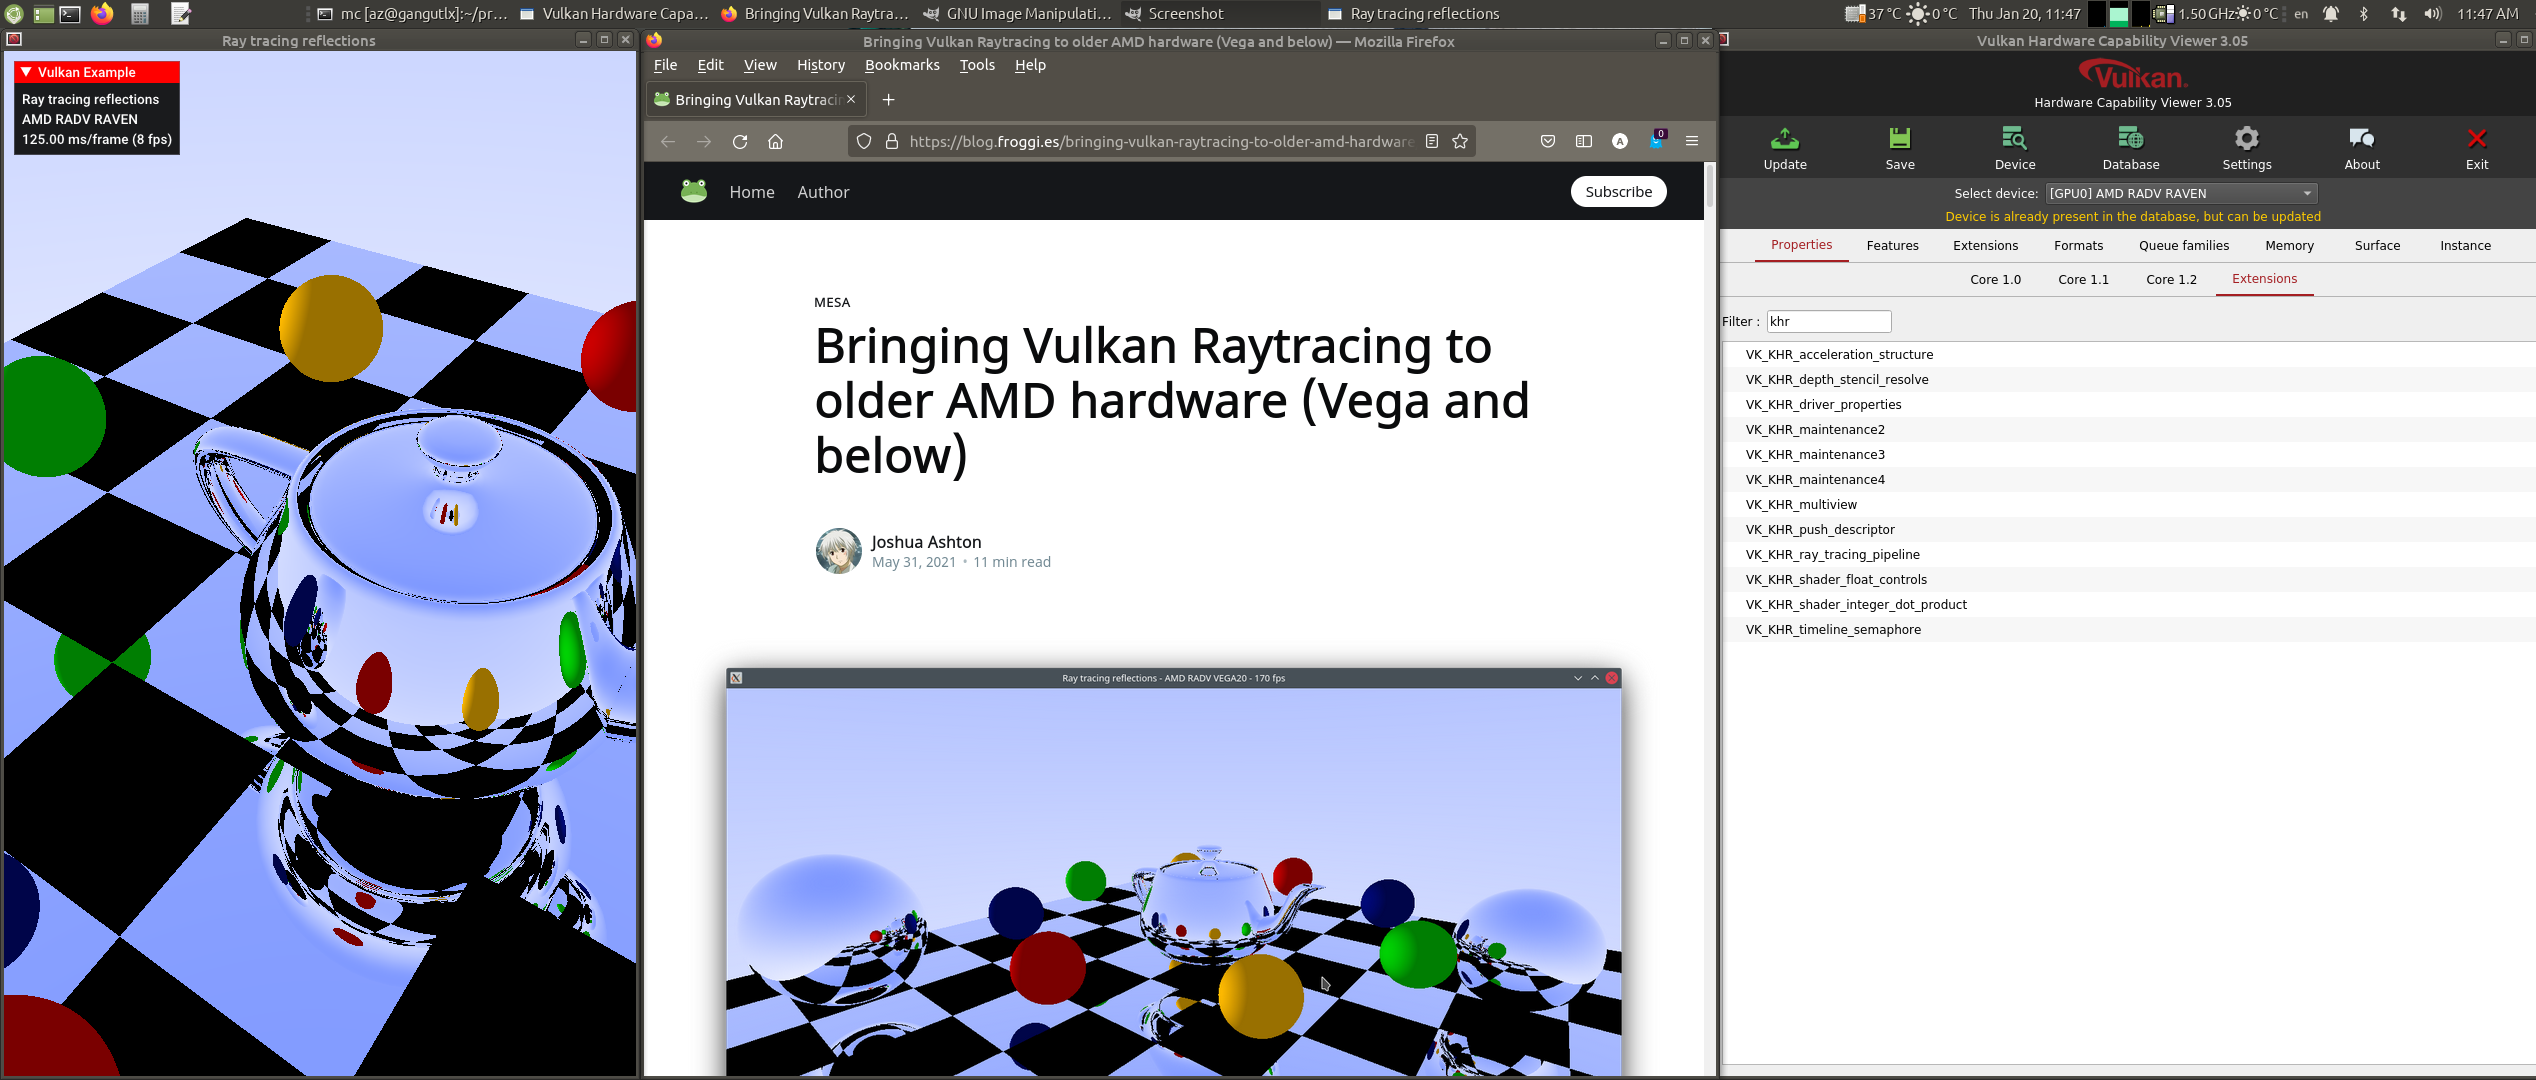Open the Help menu in Firefox
The image size is (2536, 1080).
point(1030,65)
